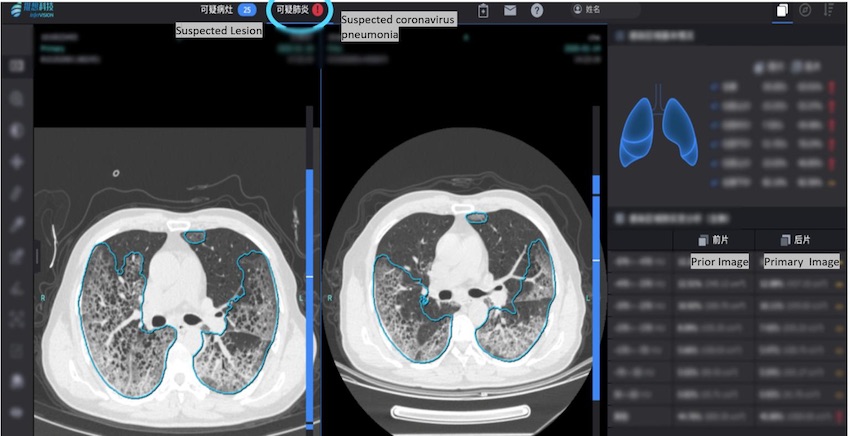Image resolution: width=850 pixels, height=436 pixels.
Task: Open help via the question mark icon
Action: tap(537, 10)
